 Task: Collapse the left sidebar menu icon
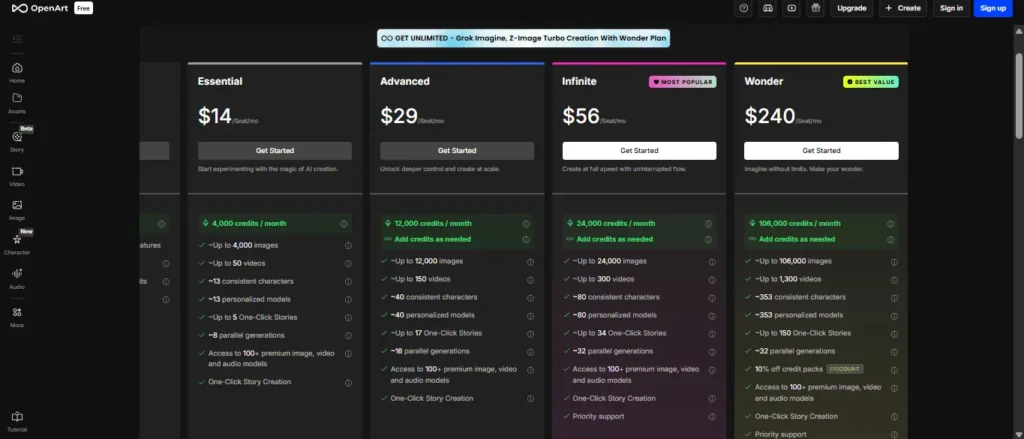tap(17, 39)
